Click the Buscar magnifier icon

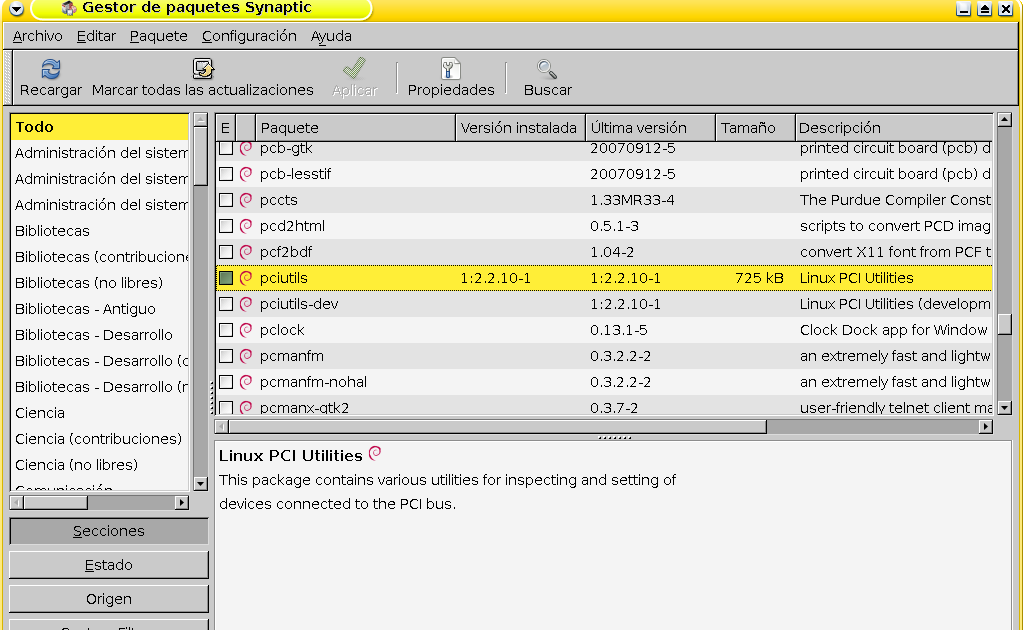click(547, 68)
